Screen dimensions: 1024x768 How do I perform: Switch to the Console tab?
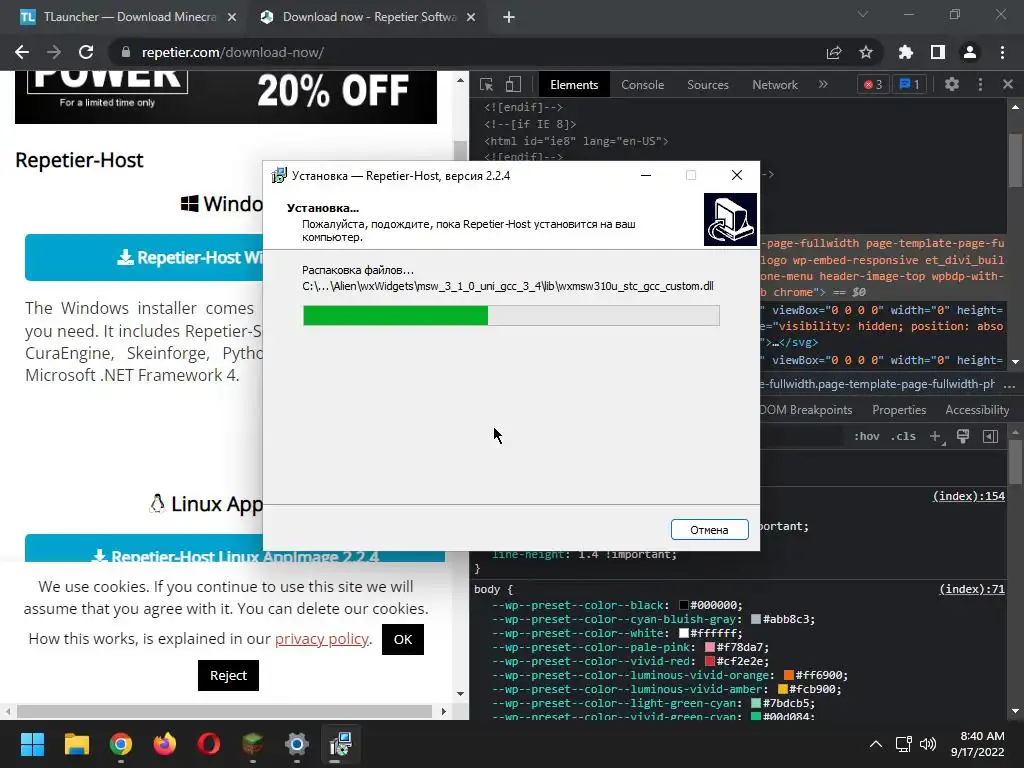[643, 85]
